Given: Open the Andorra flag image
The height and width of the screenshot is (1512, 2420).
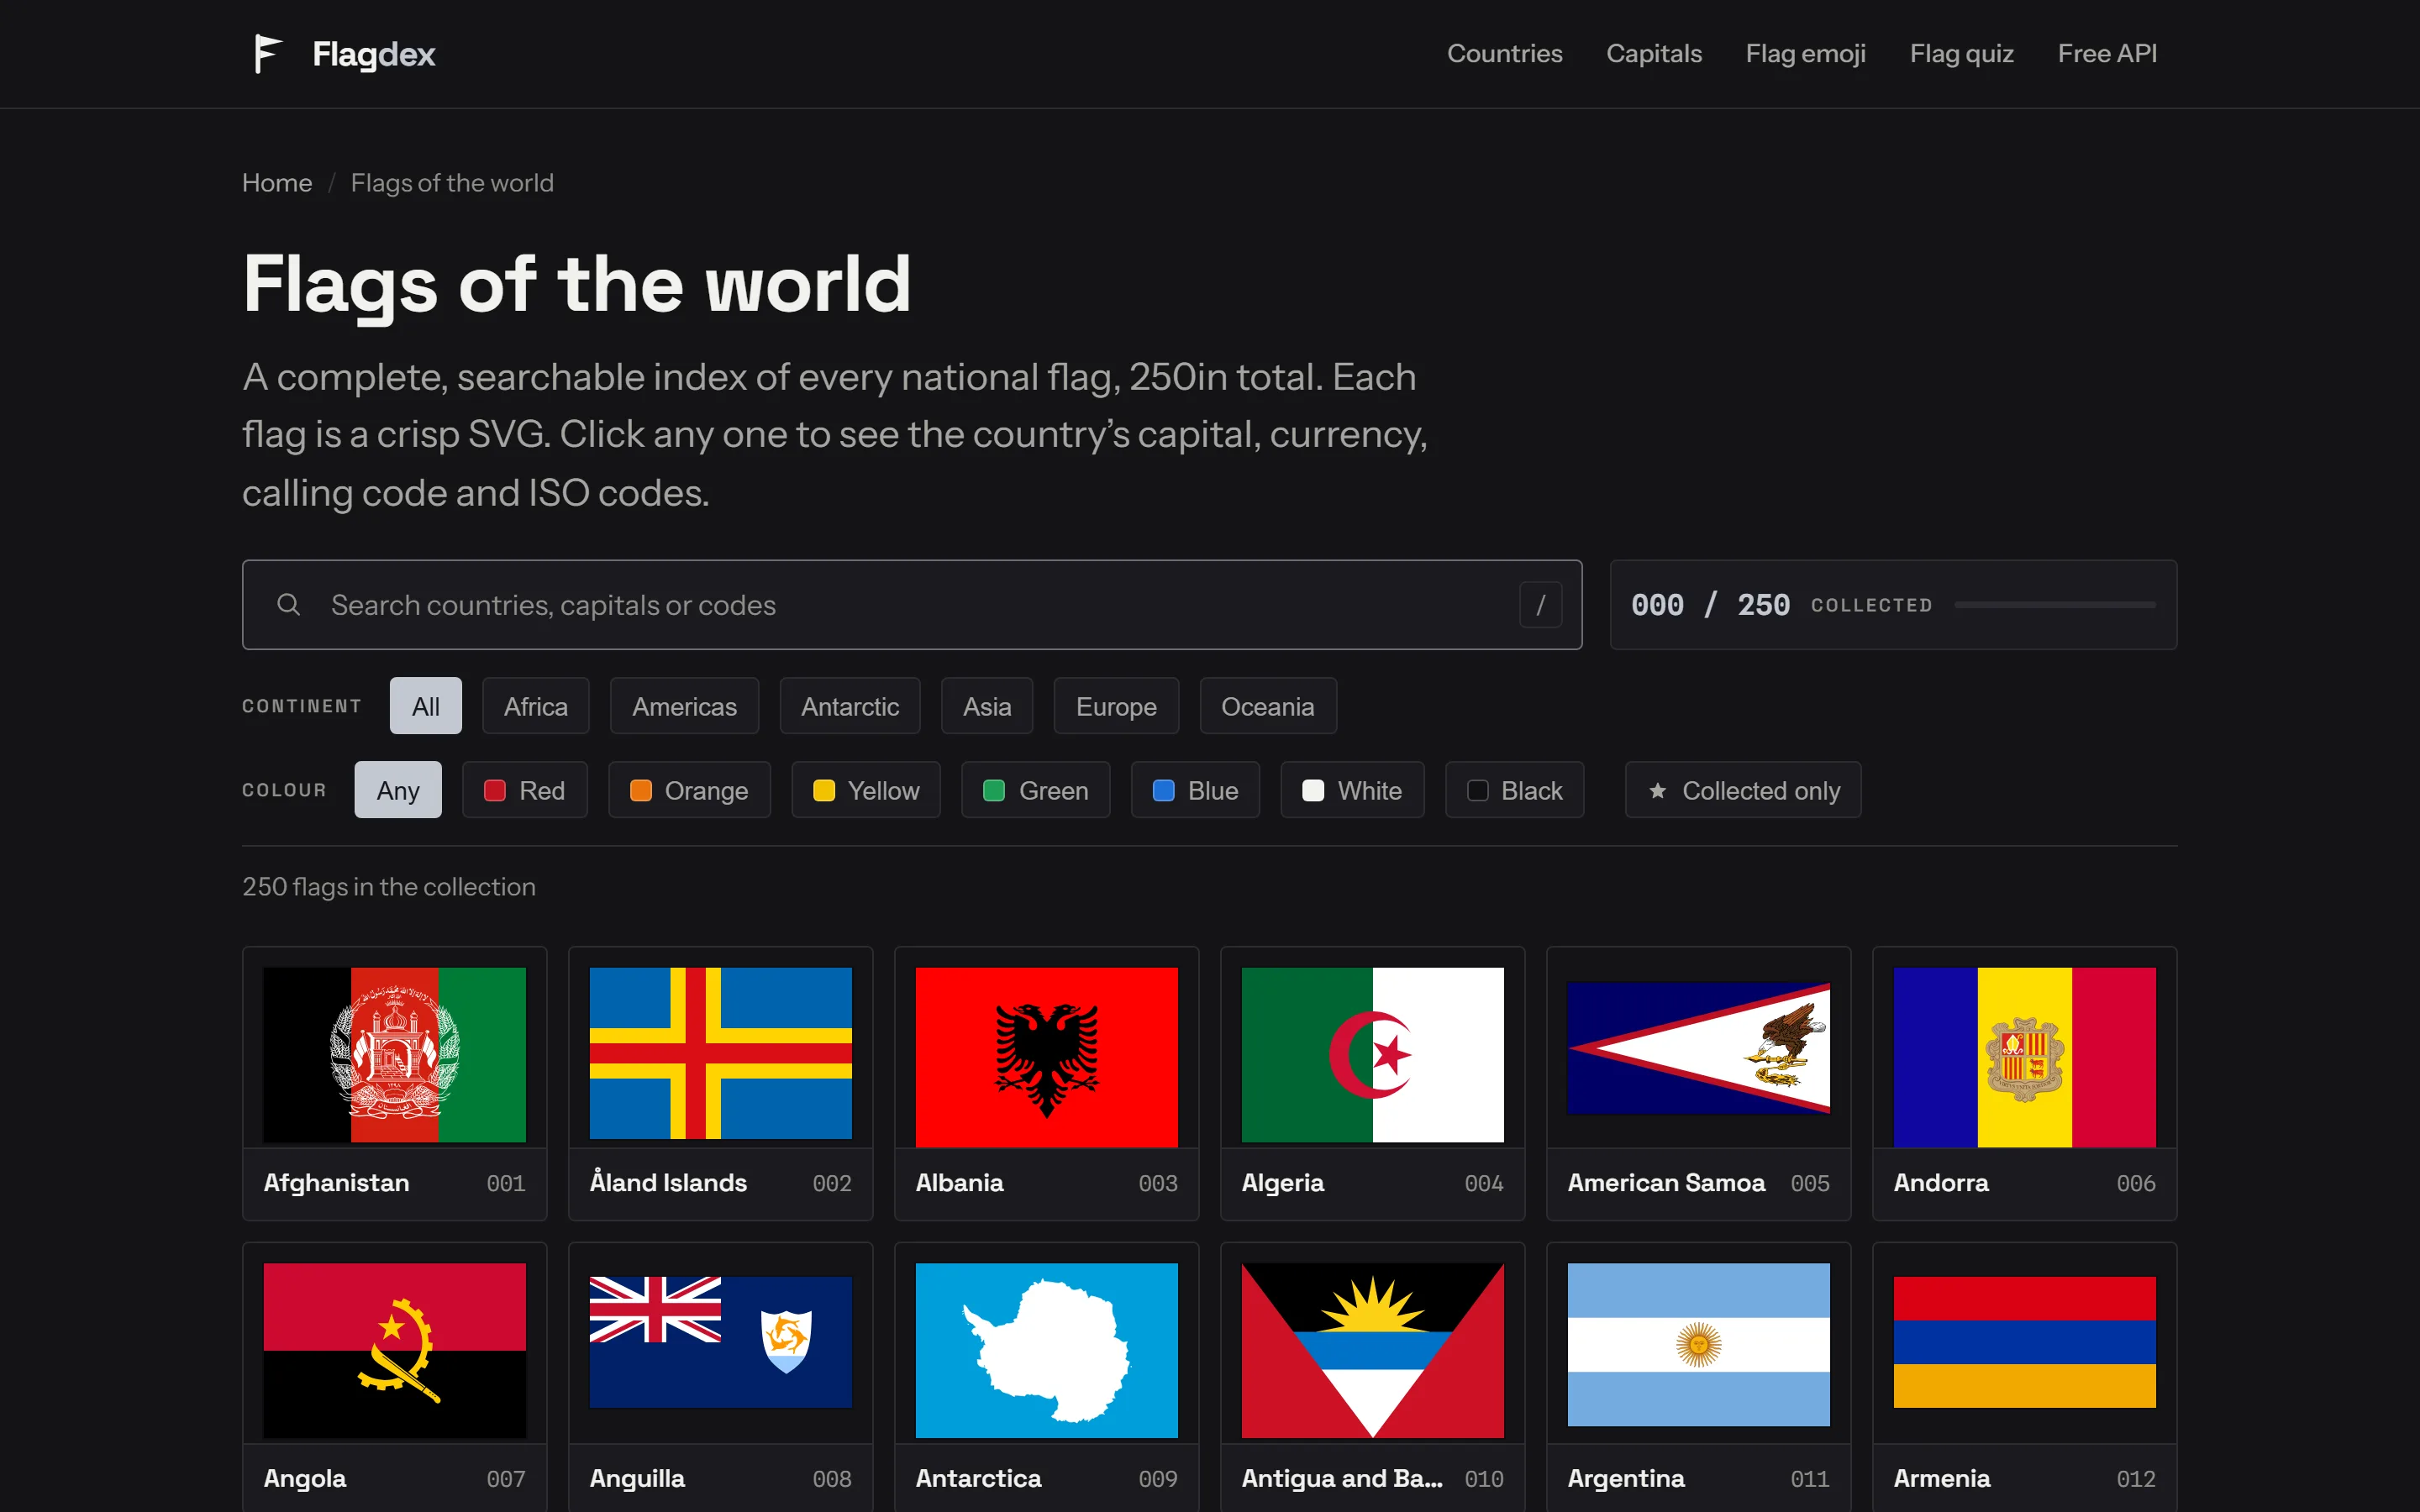Looking at the screenshot, I should pyautogui.click(x=2024, y=1057).
